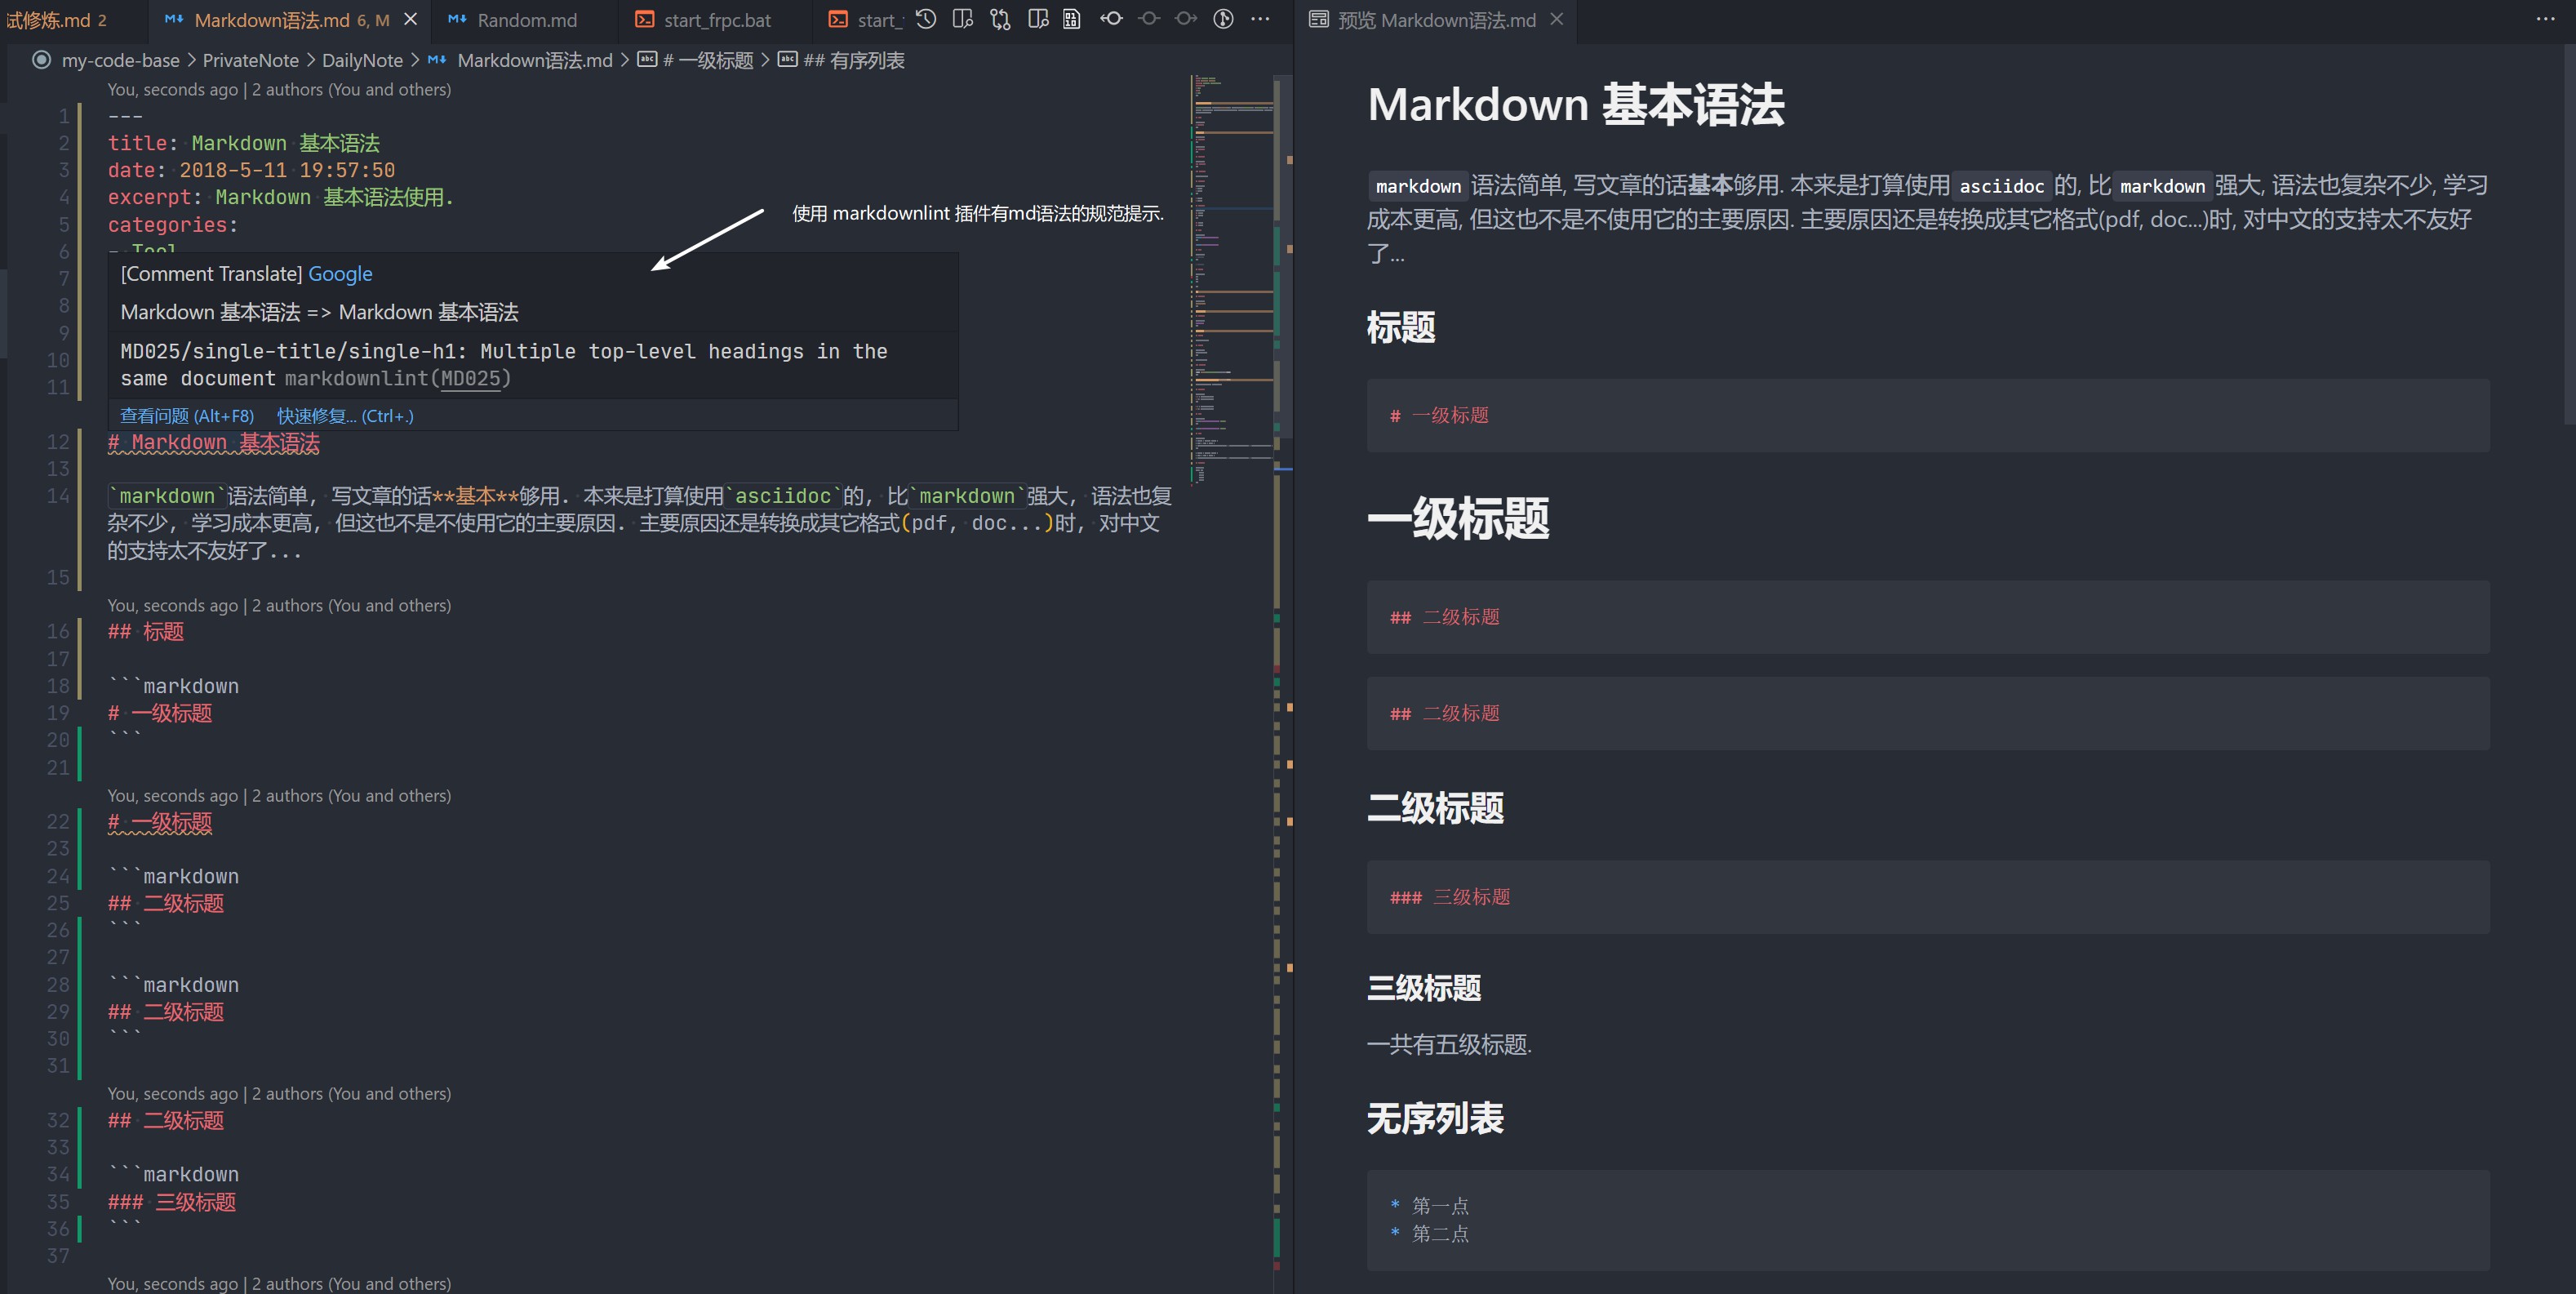
Task: Click '三级标题' heading in preview
Action: [1424, 988]
